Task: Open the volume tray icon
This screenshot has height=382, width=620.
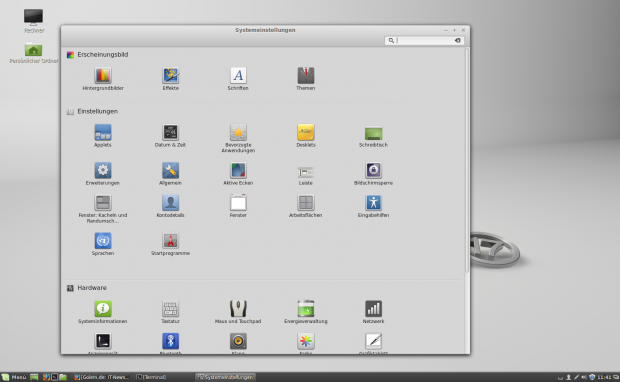Action: tap(584, 377)
